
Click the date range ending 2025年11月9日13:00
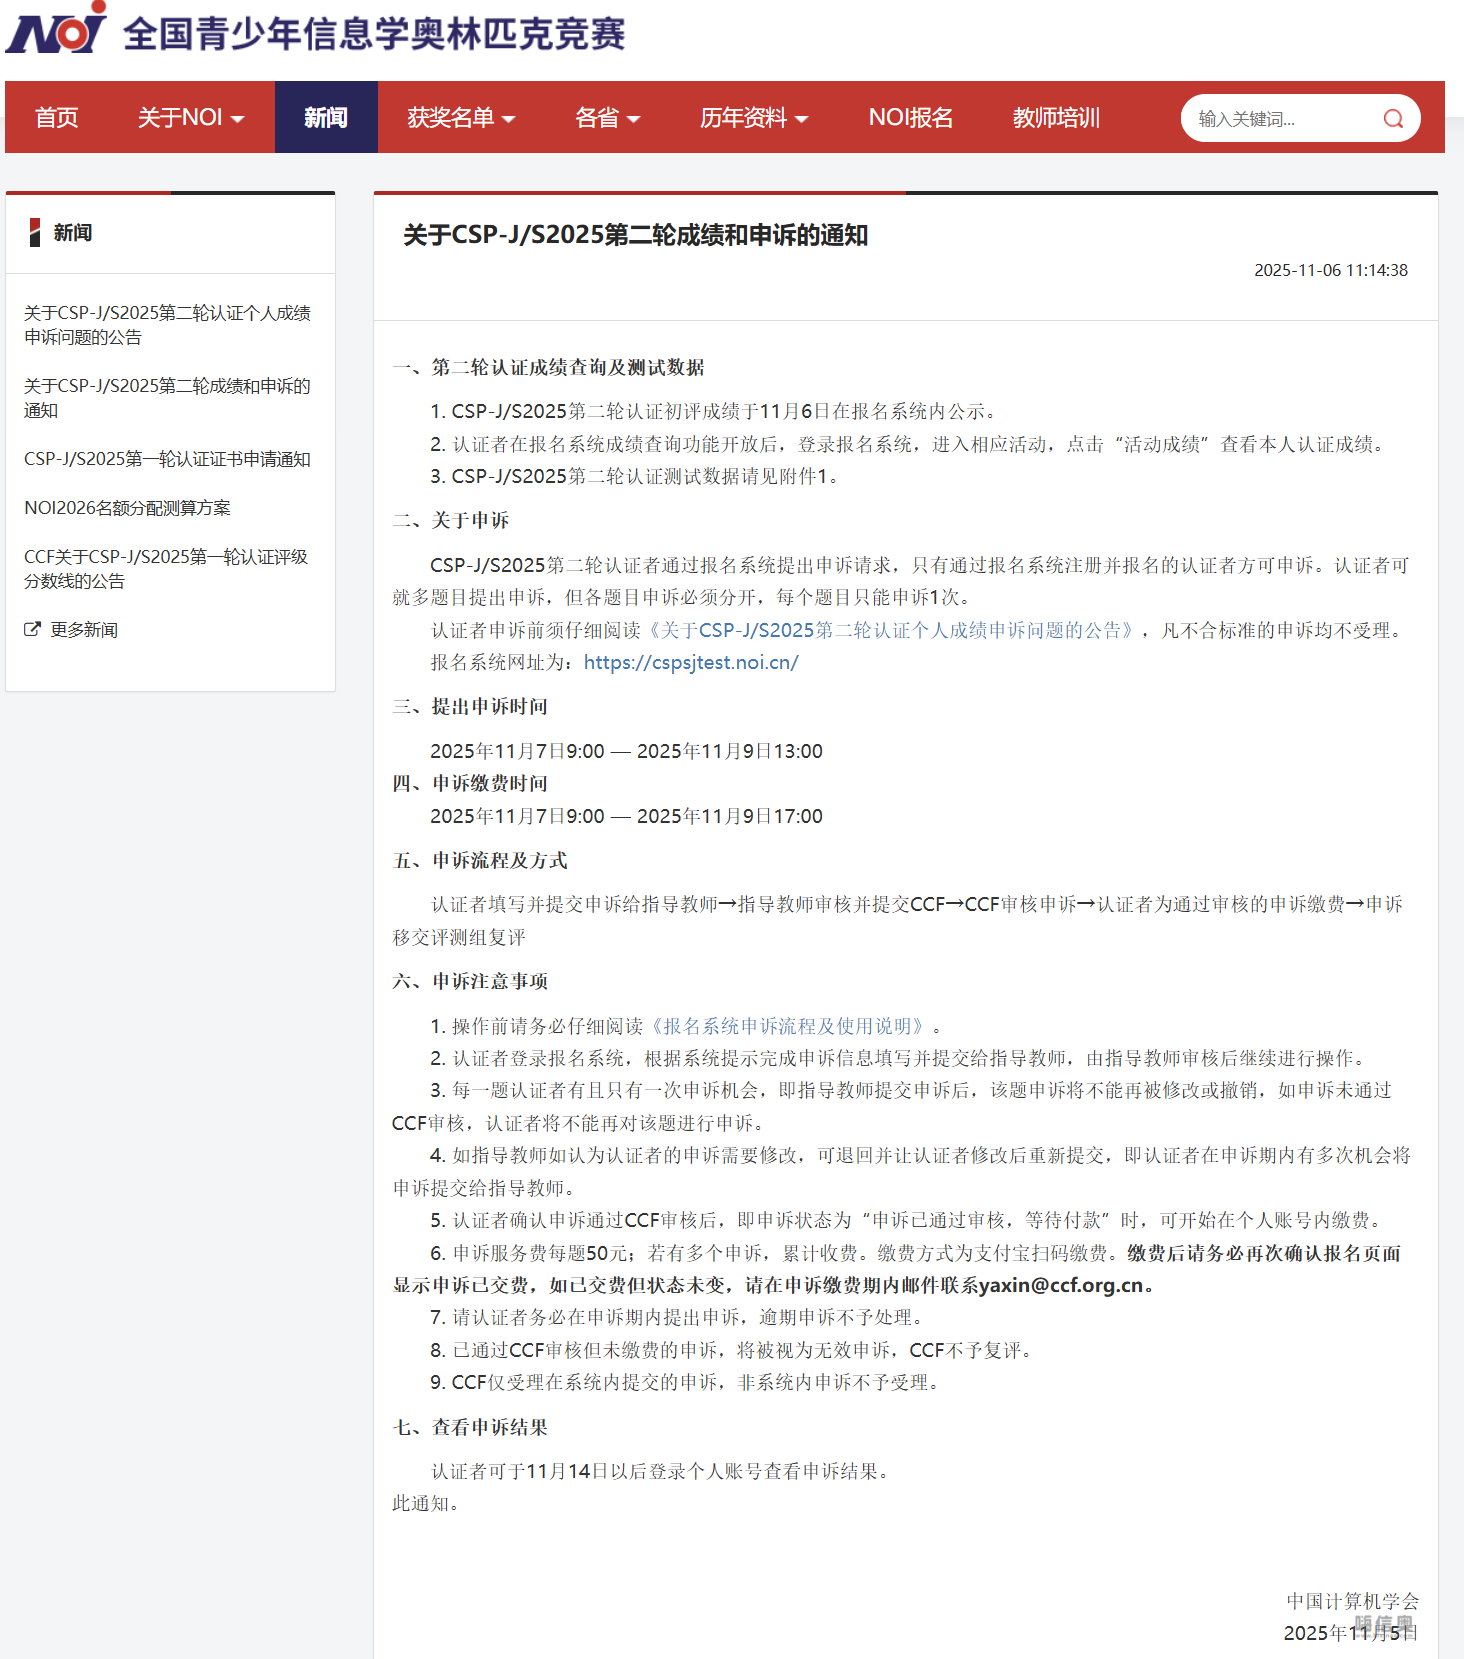pos(627,751)
